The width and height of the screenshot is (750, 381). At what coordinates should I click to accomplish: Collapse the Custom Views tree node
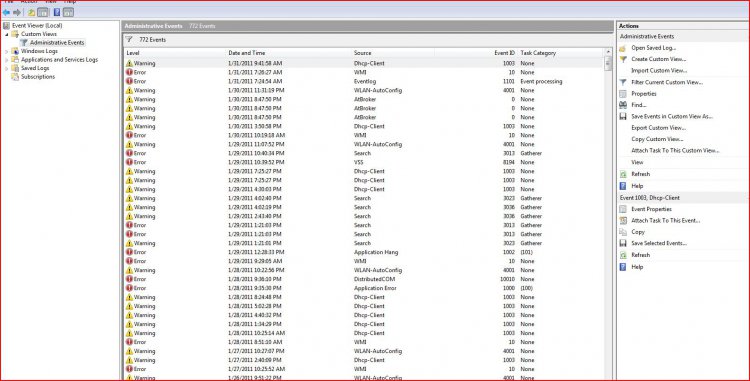(x=7, y=34)
